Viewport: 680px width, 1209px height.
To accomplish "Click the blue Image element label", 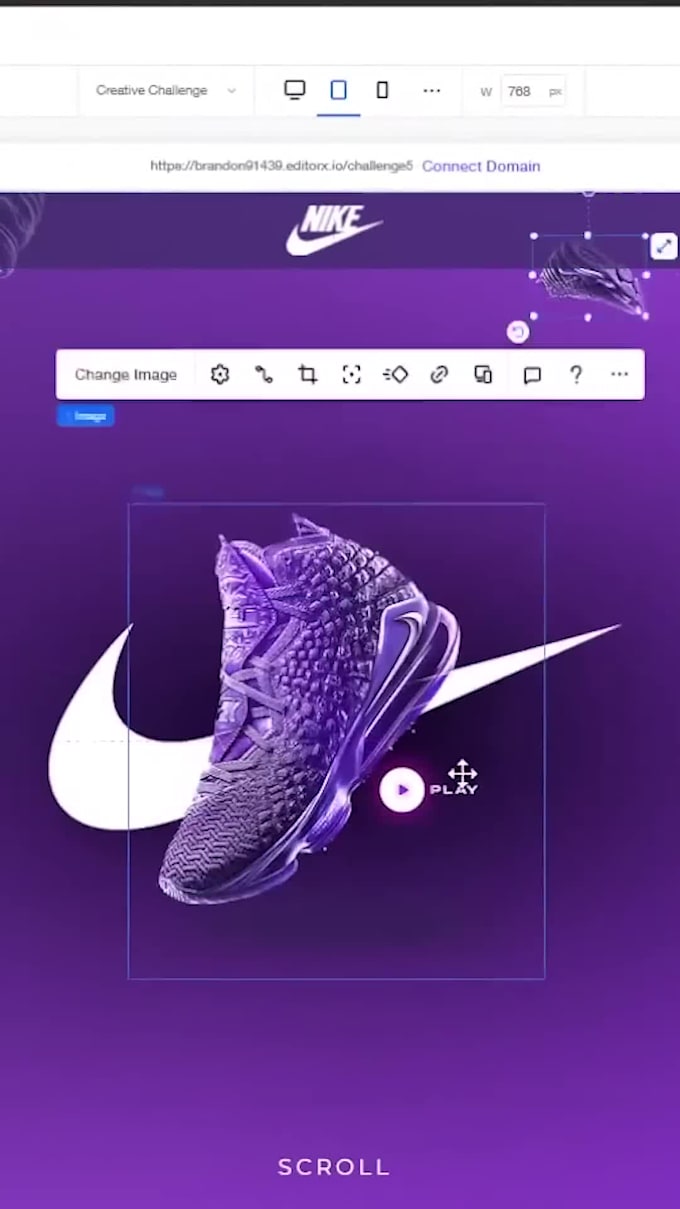I will pyautogui.click(x=86, y=416).
